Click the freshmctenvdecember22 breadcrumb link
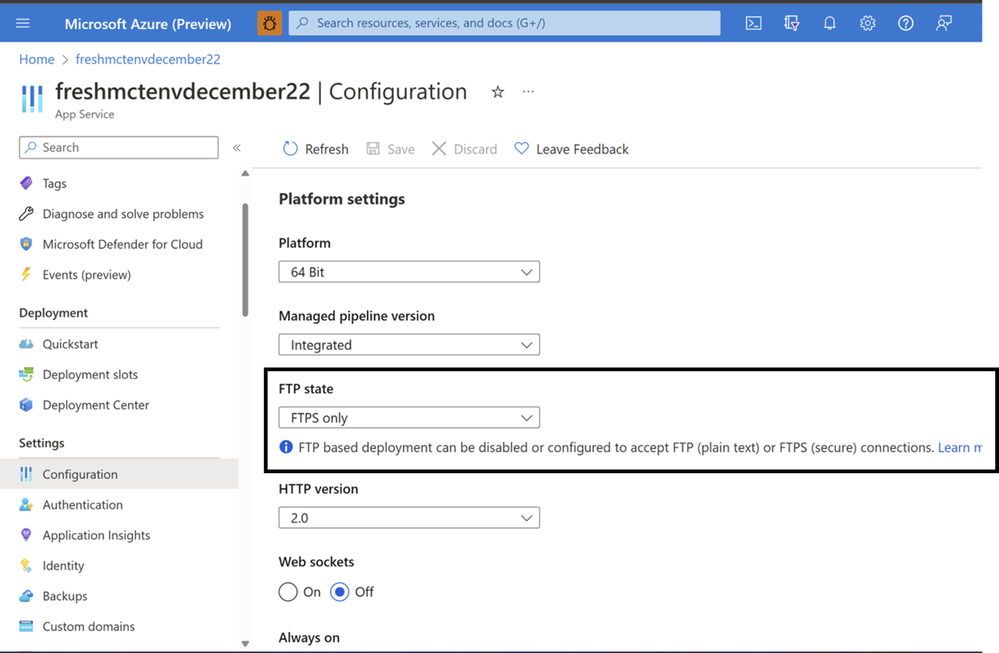Screen dimensions: 999x653 pos(148,59)
